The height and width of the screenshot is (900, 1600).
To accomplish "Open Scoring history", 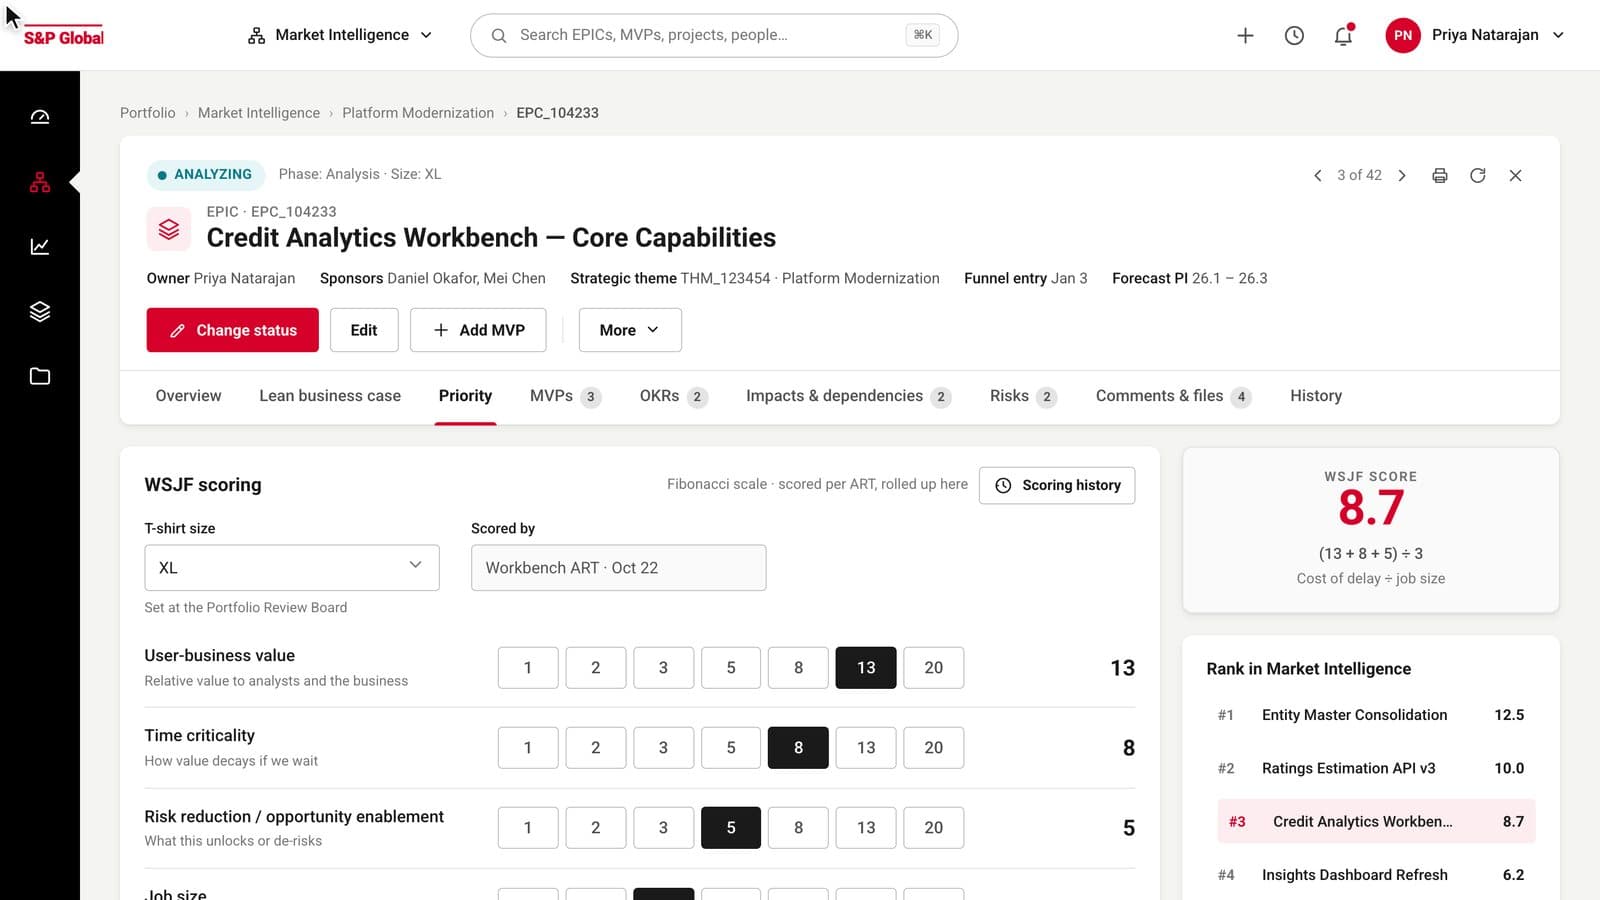I will tap(1057, 485).
